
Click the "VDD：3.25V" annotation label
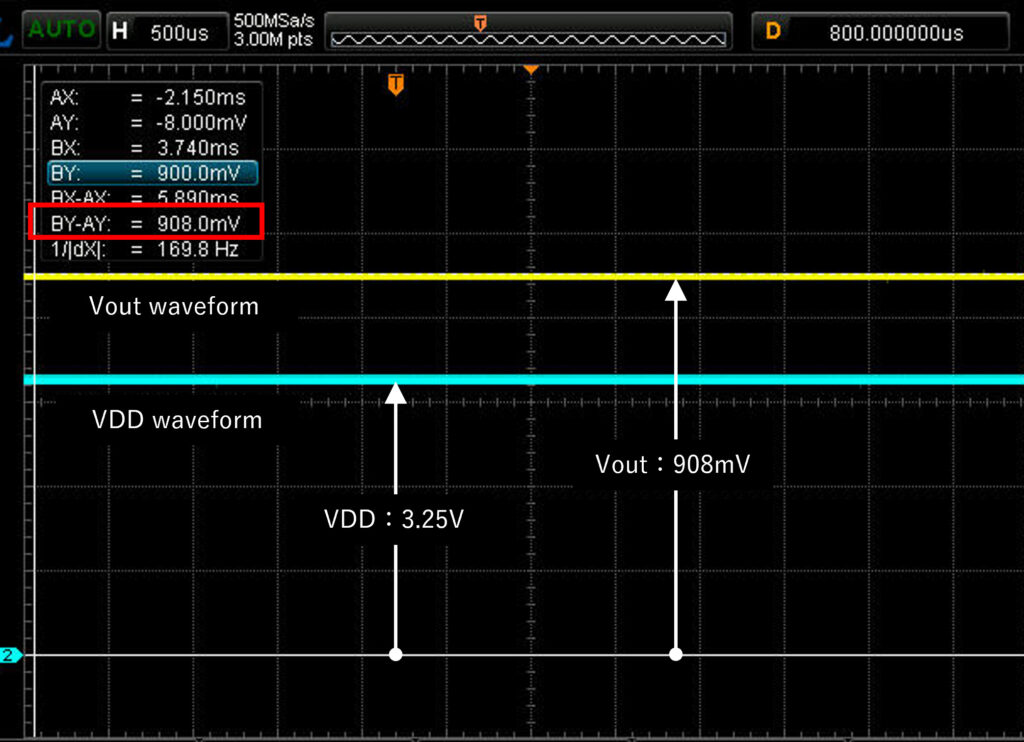pyautogui.click(x=396, y=520)
